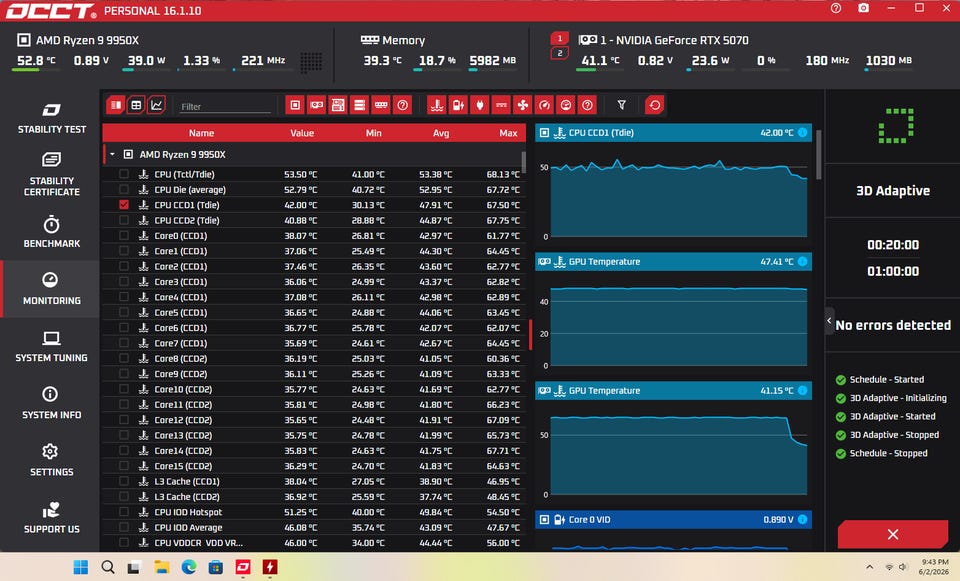Open the Settings section
This screenshot has height=581, width=960.
click(51, 460)
